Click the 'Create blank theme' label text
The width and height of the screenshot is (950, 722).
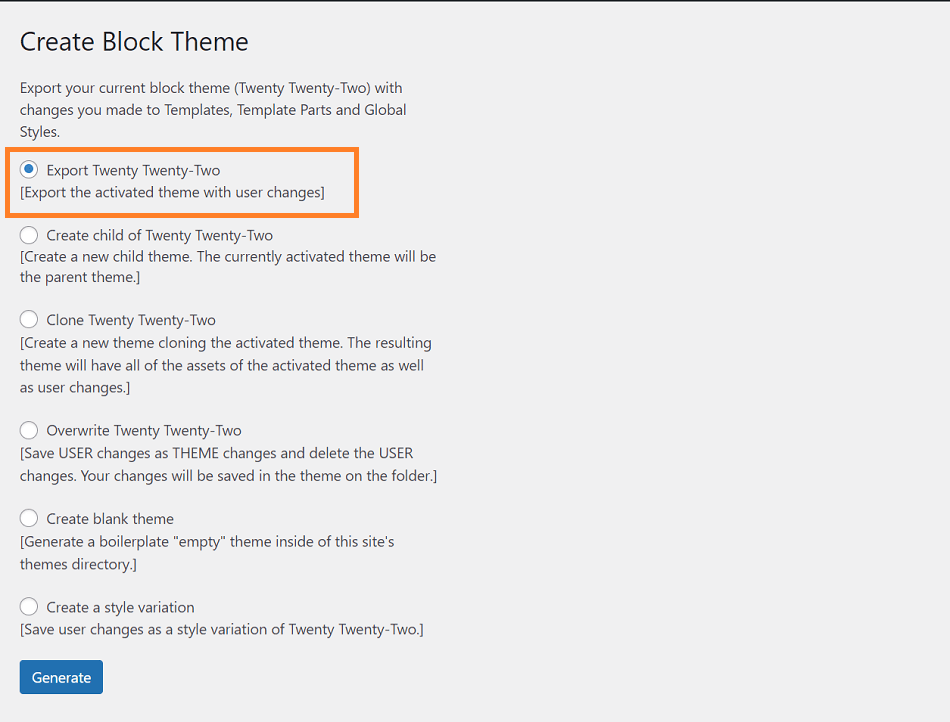coord(110,519)
